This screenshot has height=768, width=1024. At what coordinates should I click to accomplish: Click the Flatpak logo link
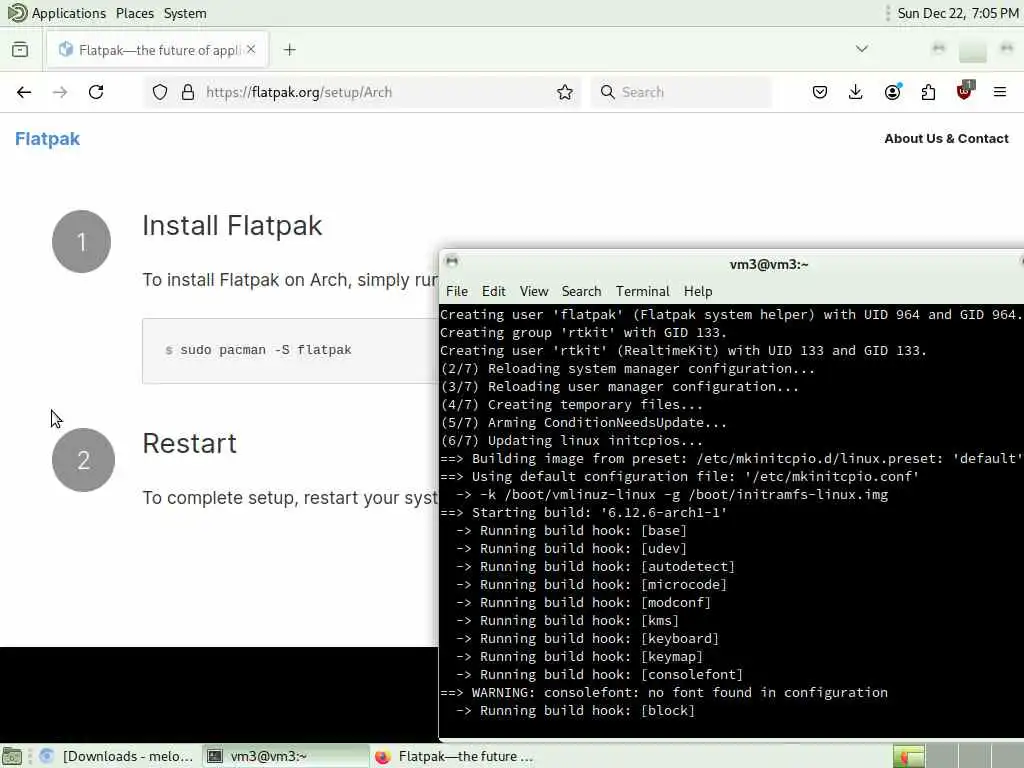coord(48,138)
